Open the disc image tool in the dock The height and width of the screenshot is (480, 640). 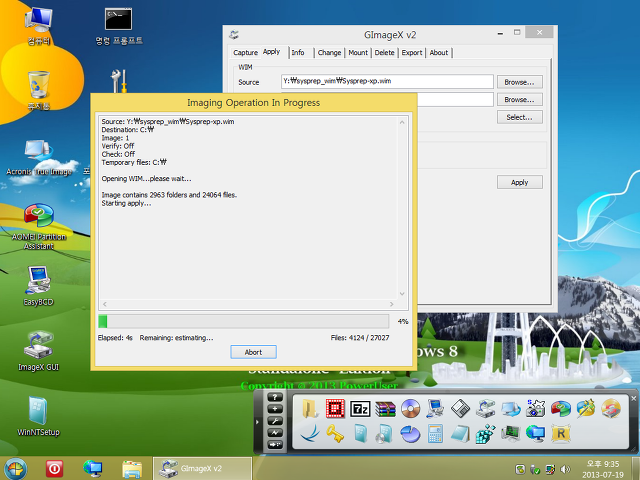click(410, 409)
